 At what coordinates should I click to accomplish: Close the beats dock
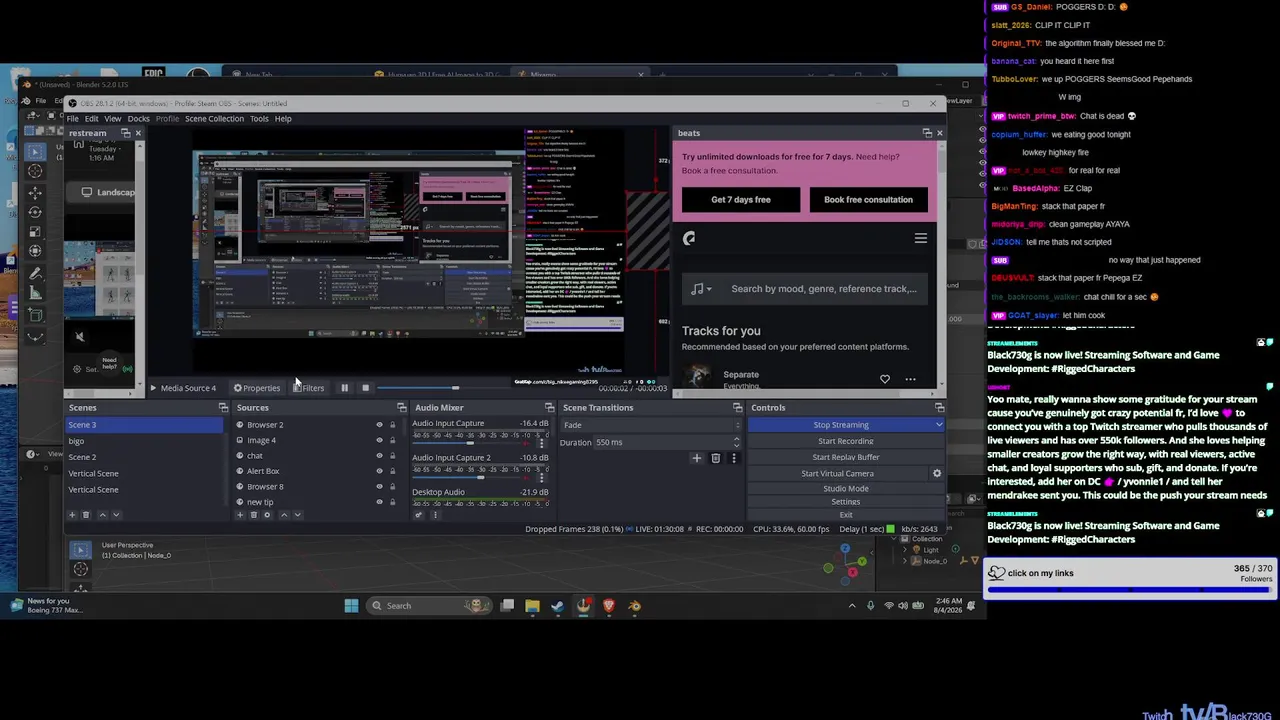coord(939,133)
